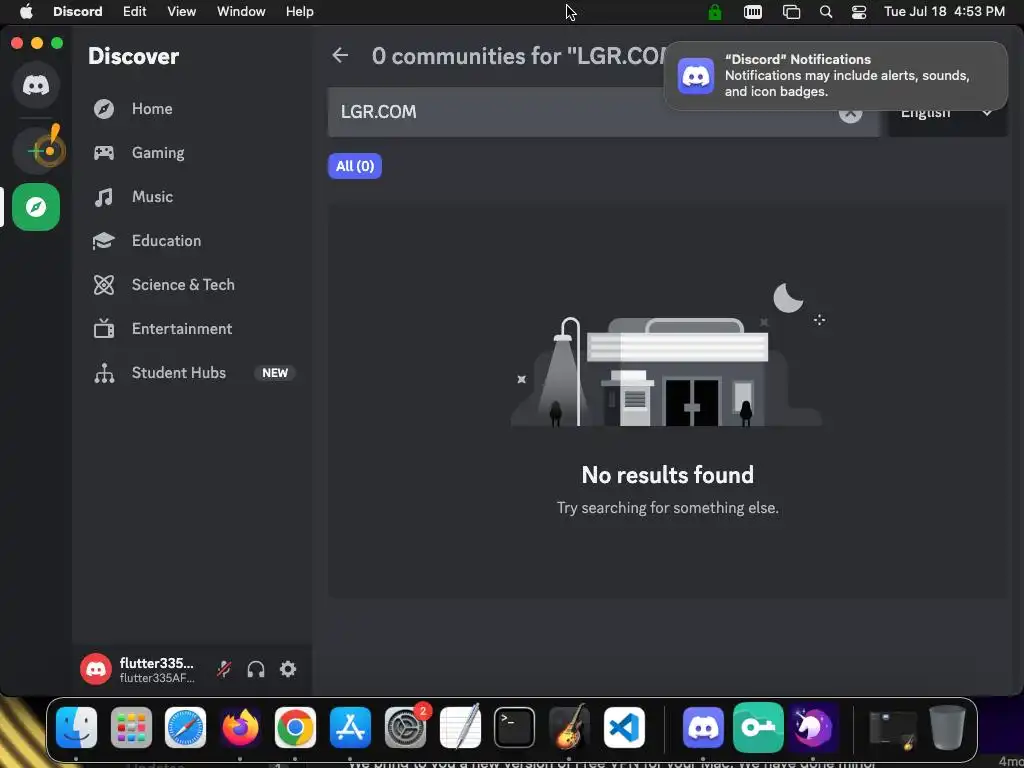Open GarageBand from the Dock
The image size is (1024, 768).
pyautogui.click(x=569, y=728)
